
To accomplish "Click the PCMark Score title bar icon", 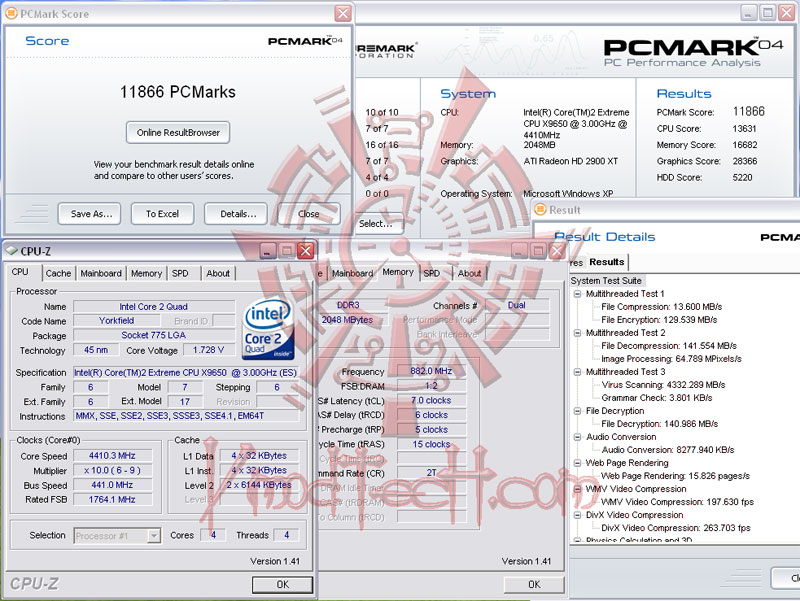I will 11,14.
